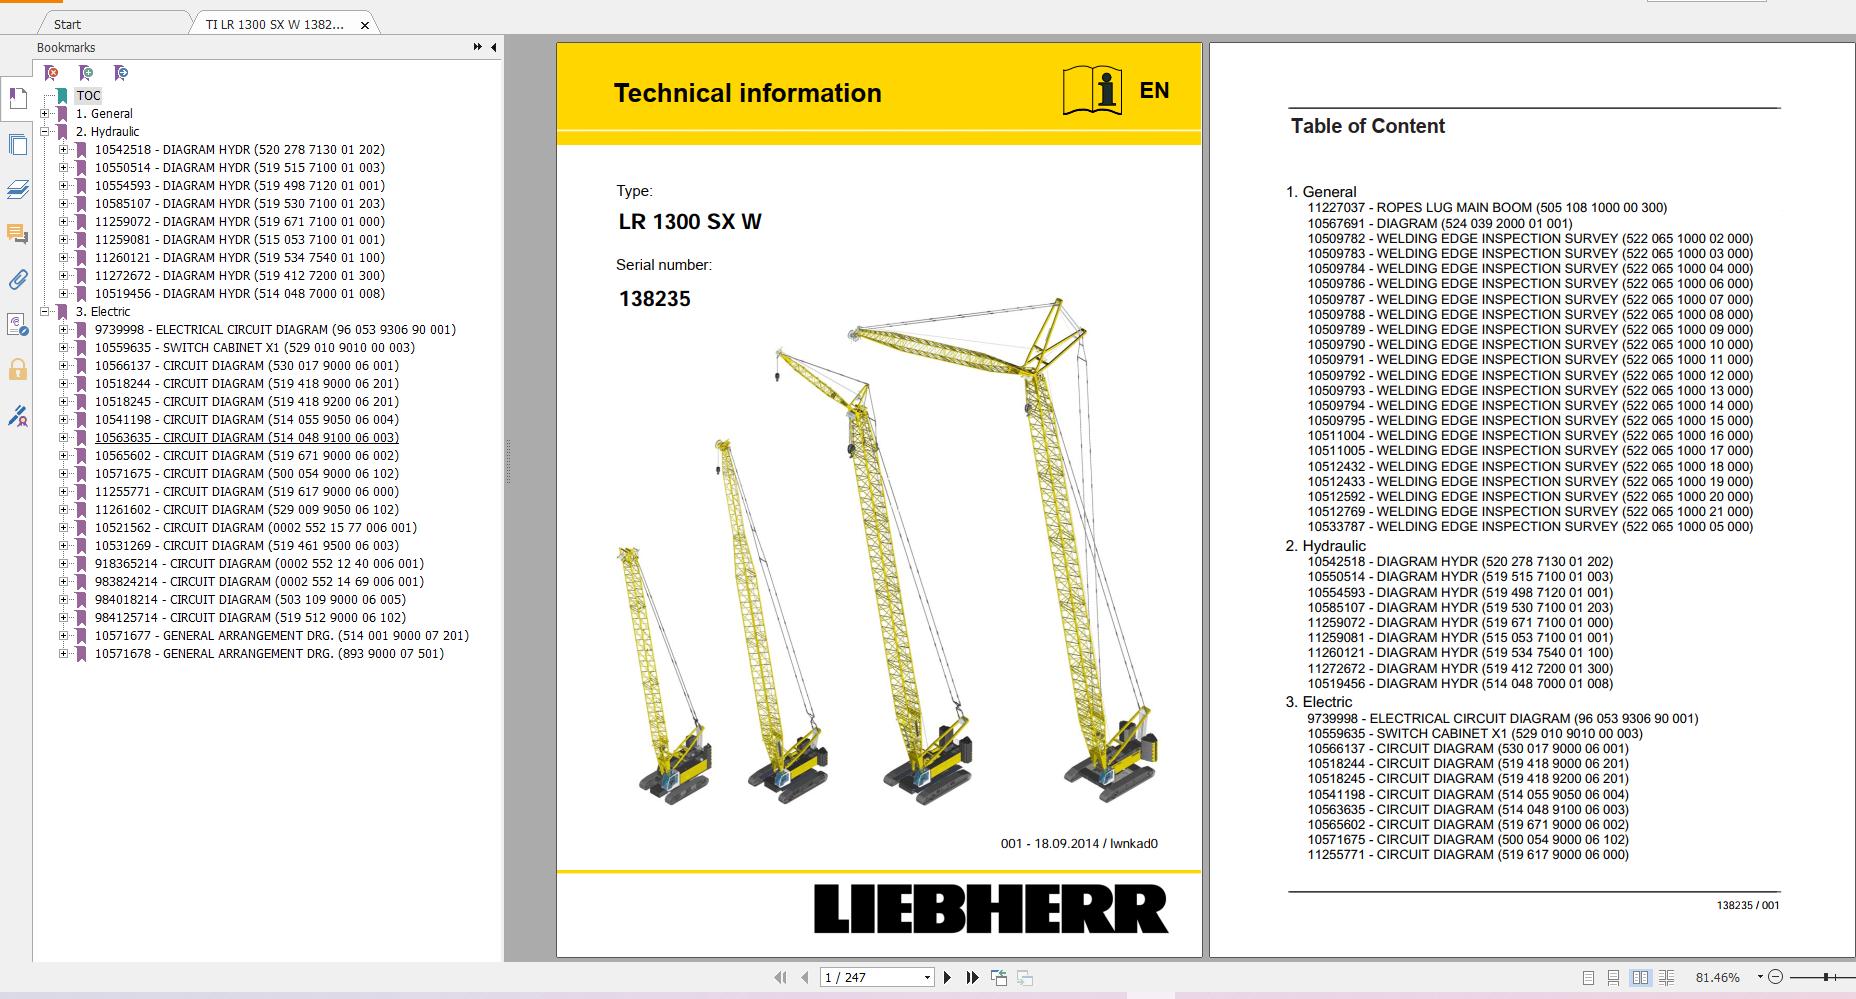The width and height of the screenshot is (1856, 999).
Task: Open the Comments panel icon
Action: [x=16, y=235]
